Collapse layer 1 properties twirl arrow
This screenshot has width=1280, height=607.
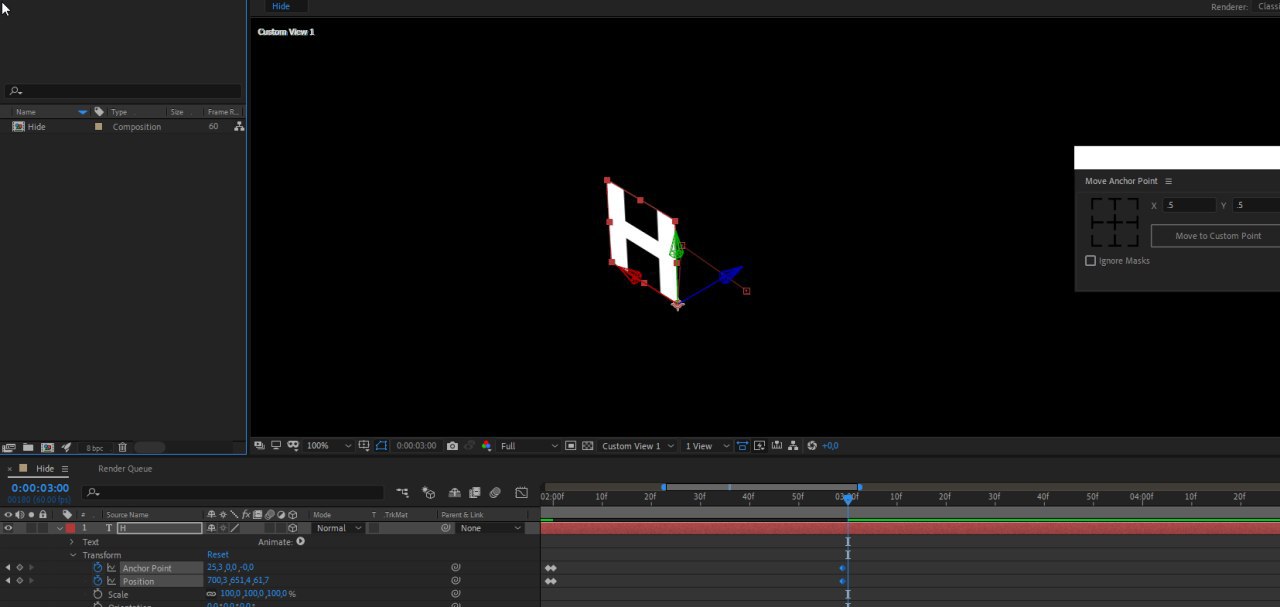coord(60,528)
